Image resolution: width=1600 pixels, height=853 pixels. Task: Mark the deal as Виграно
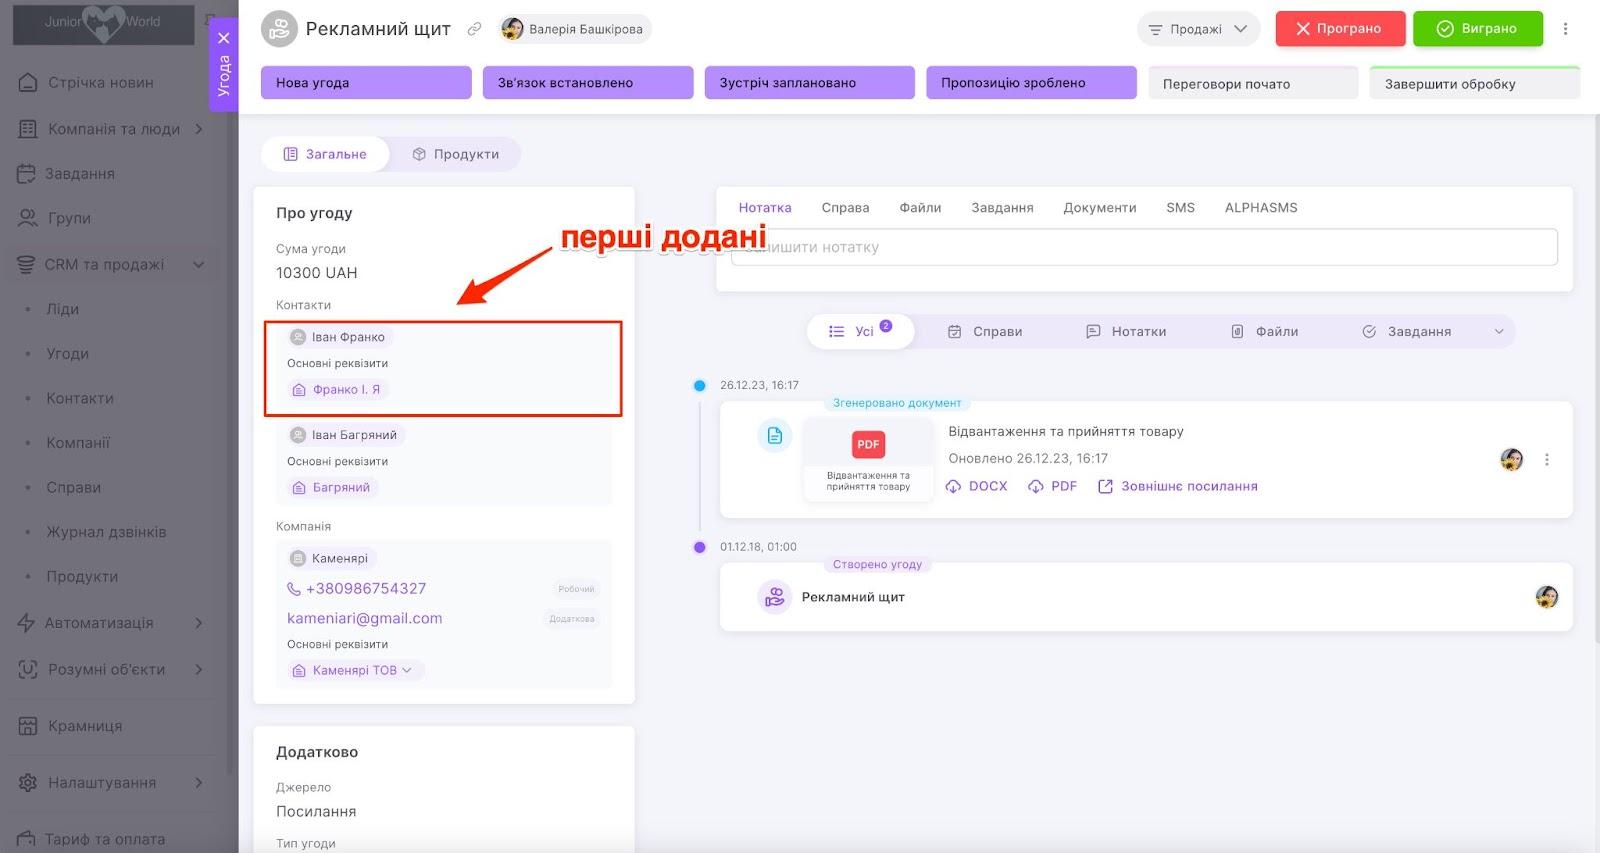pos(1478,29)
